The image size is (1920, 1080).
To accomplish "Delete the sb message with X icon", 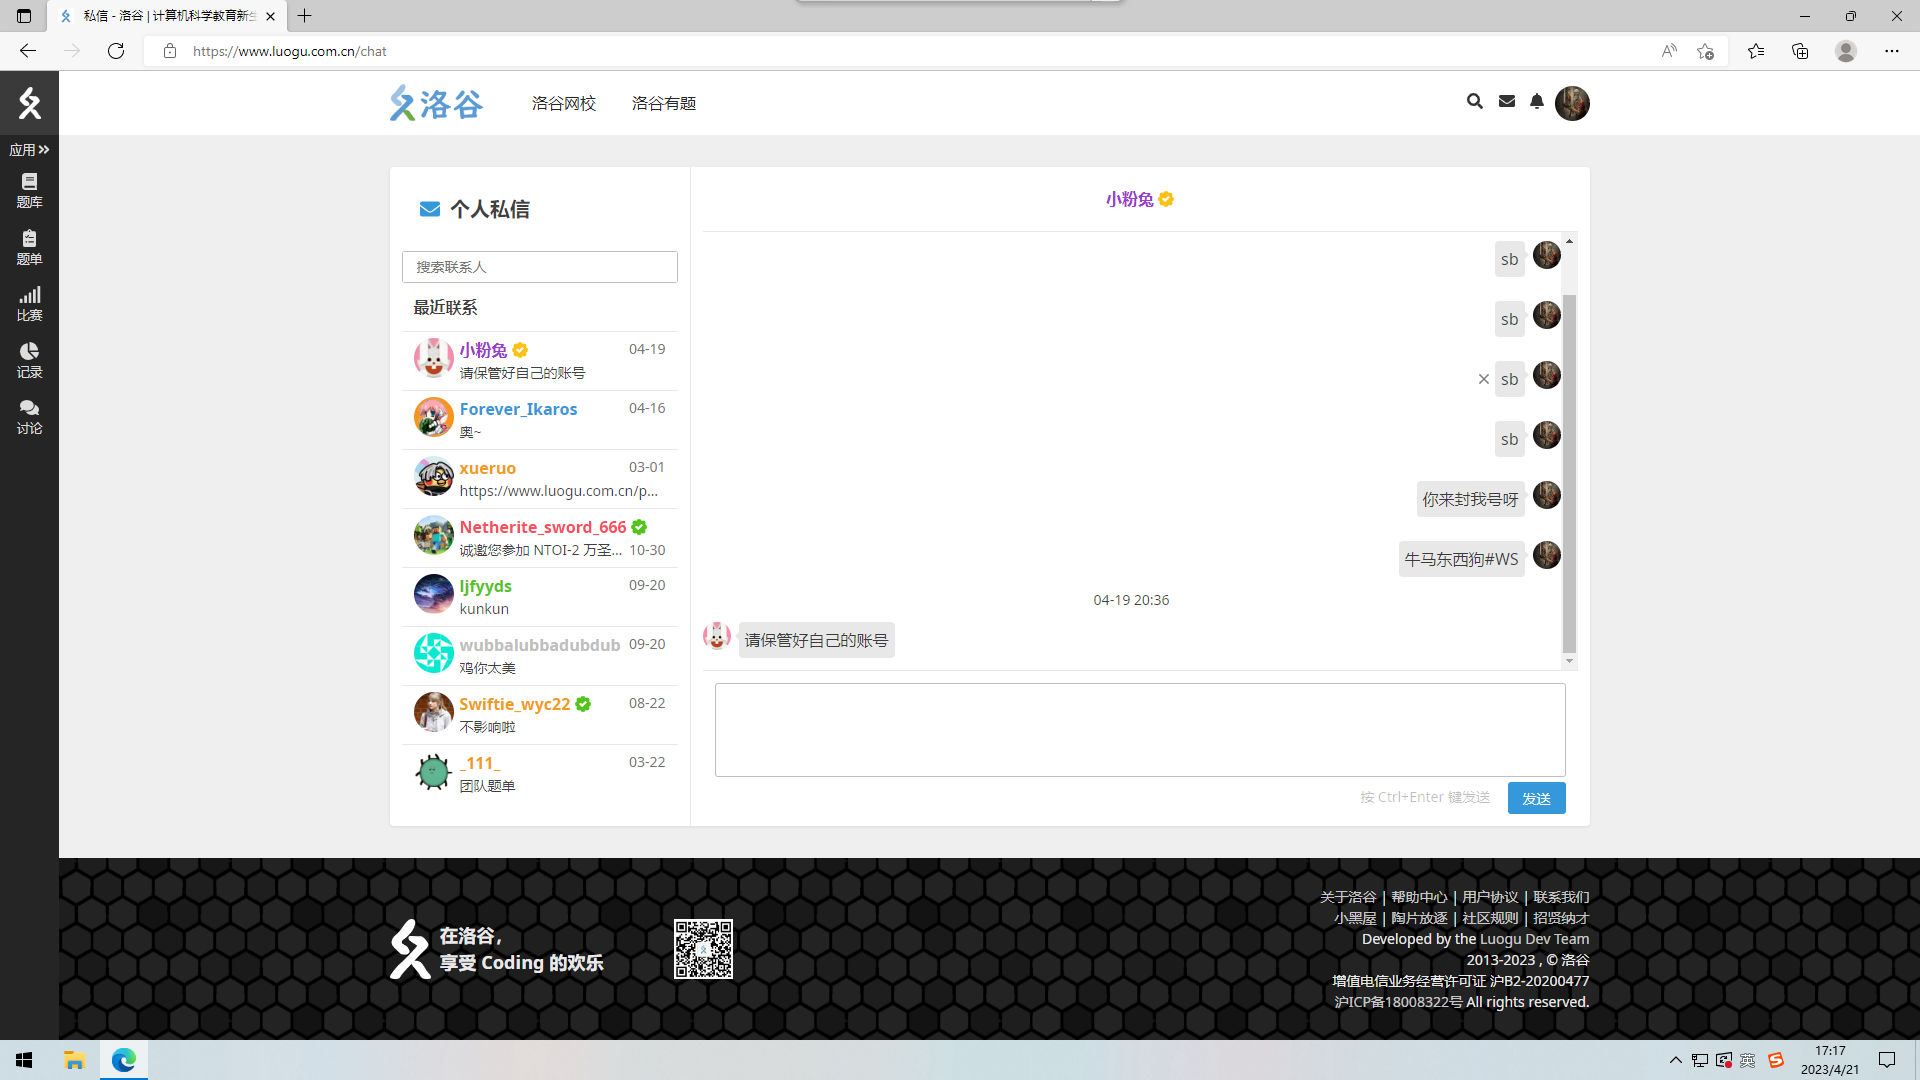I will [x=1484, y=379].
